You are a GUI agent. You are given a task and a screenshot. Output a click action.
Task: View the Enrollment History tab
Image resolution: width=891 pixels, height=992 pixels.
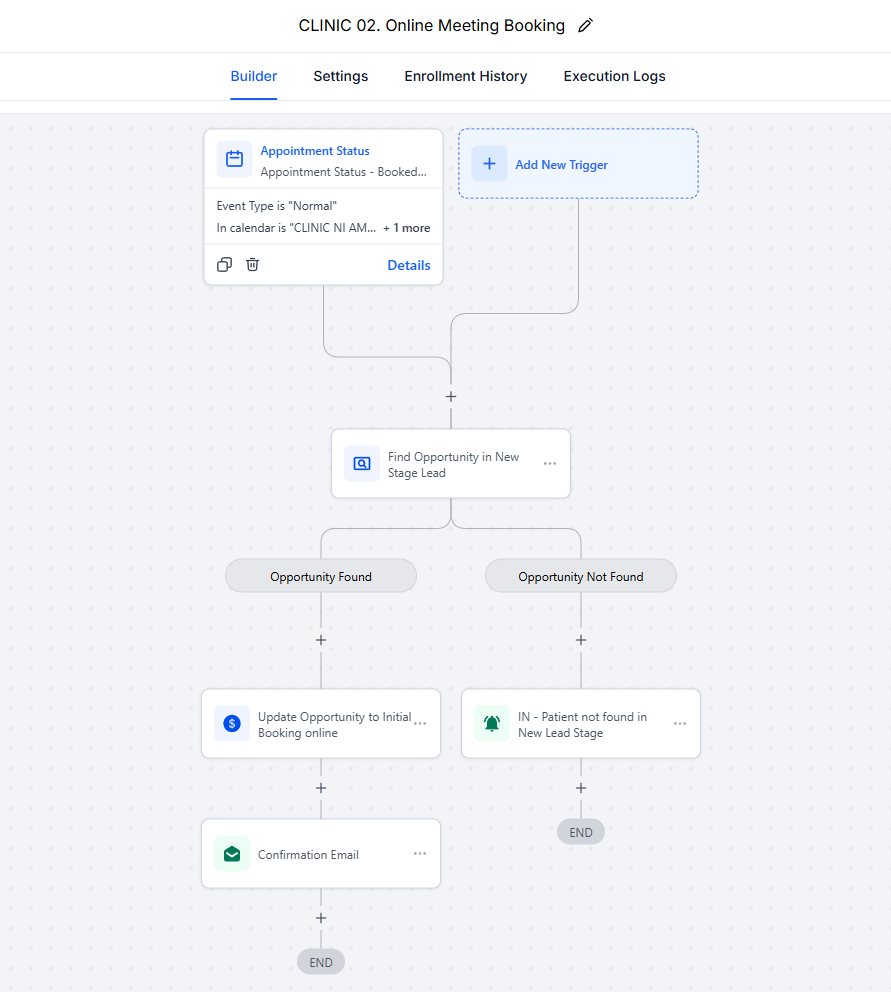point(465,76)
